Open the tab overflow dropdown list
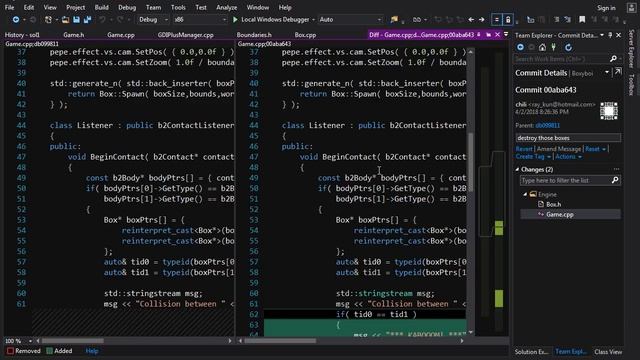Viewport: 640px width, 360px height. pyautogui.click(x=506, y=35)
